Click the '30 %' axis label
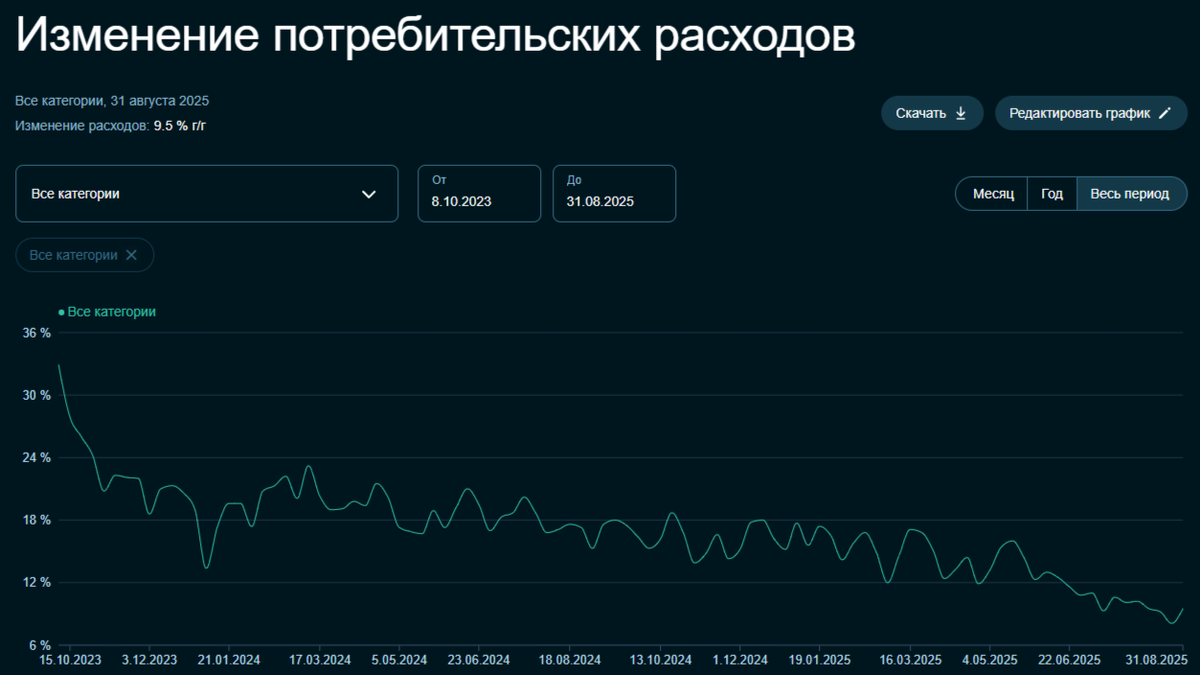Viewport: 1200px width, 675px height. pos(37,395)
